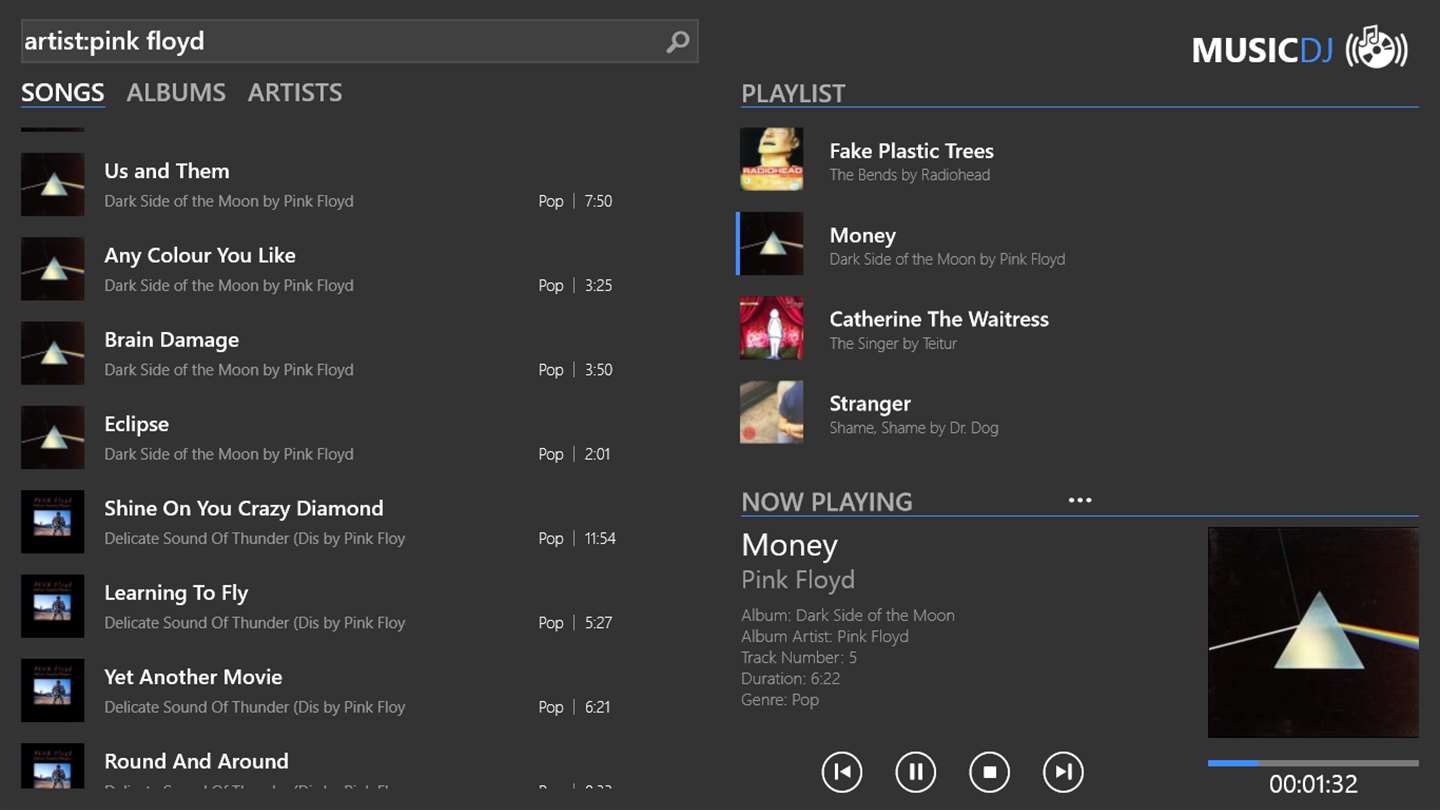Click the playback progress bar
This screenshot has height=810, width=1440.
[x=1312, y=763]
